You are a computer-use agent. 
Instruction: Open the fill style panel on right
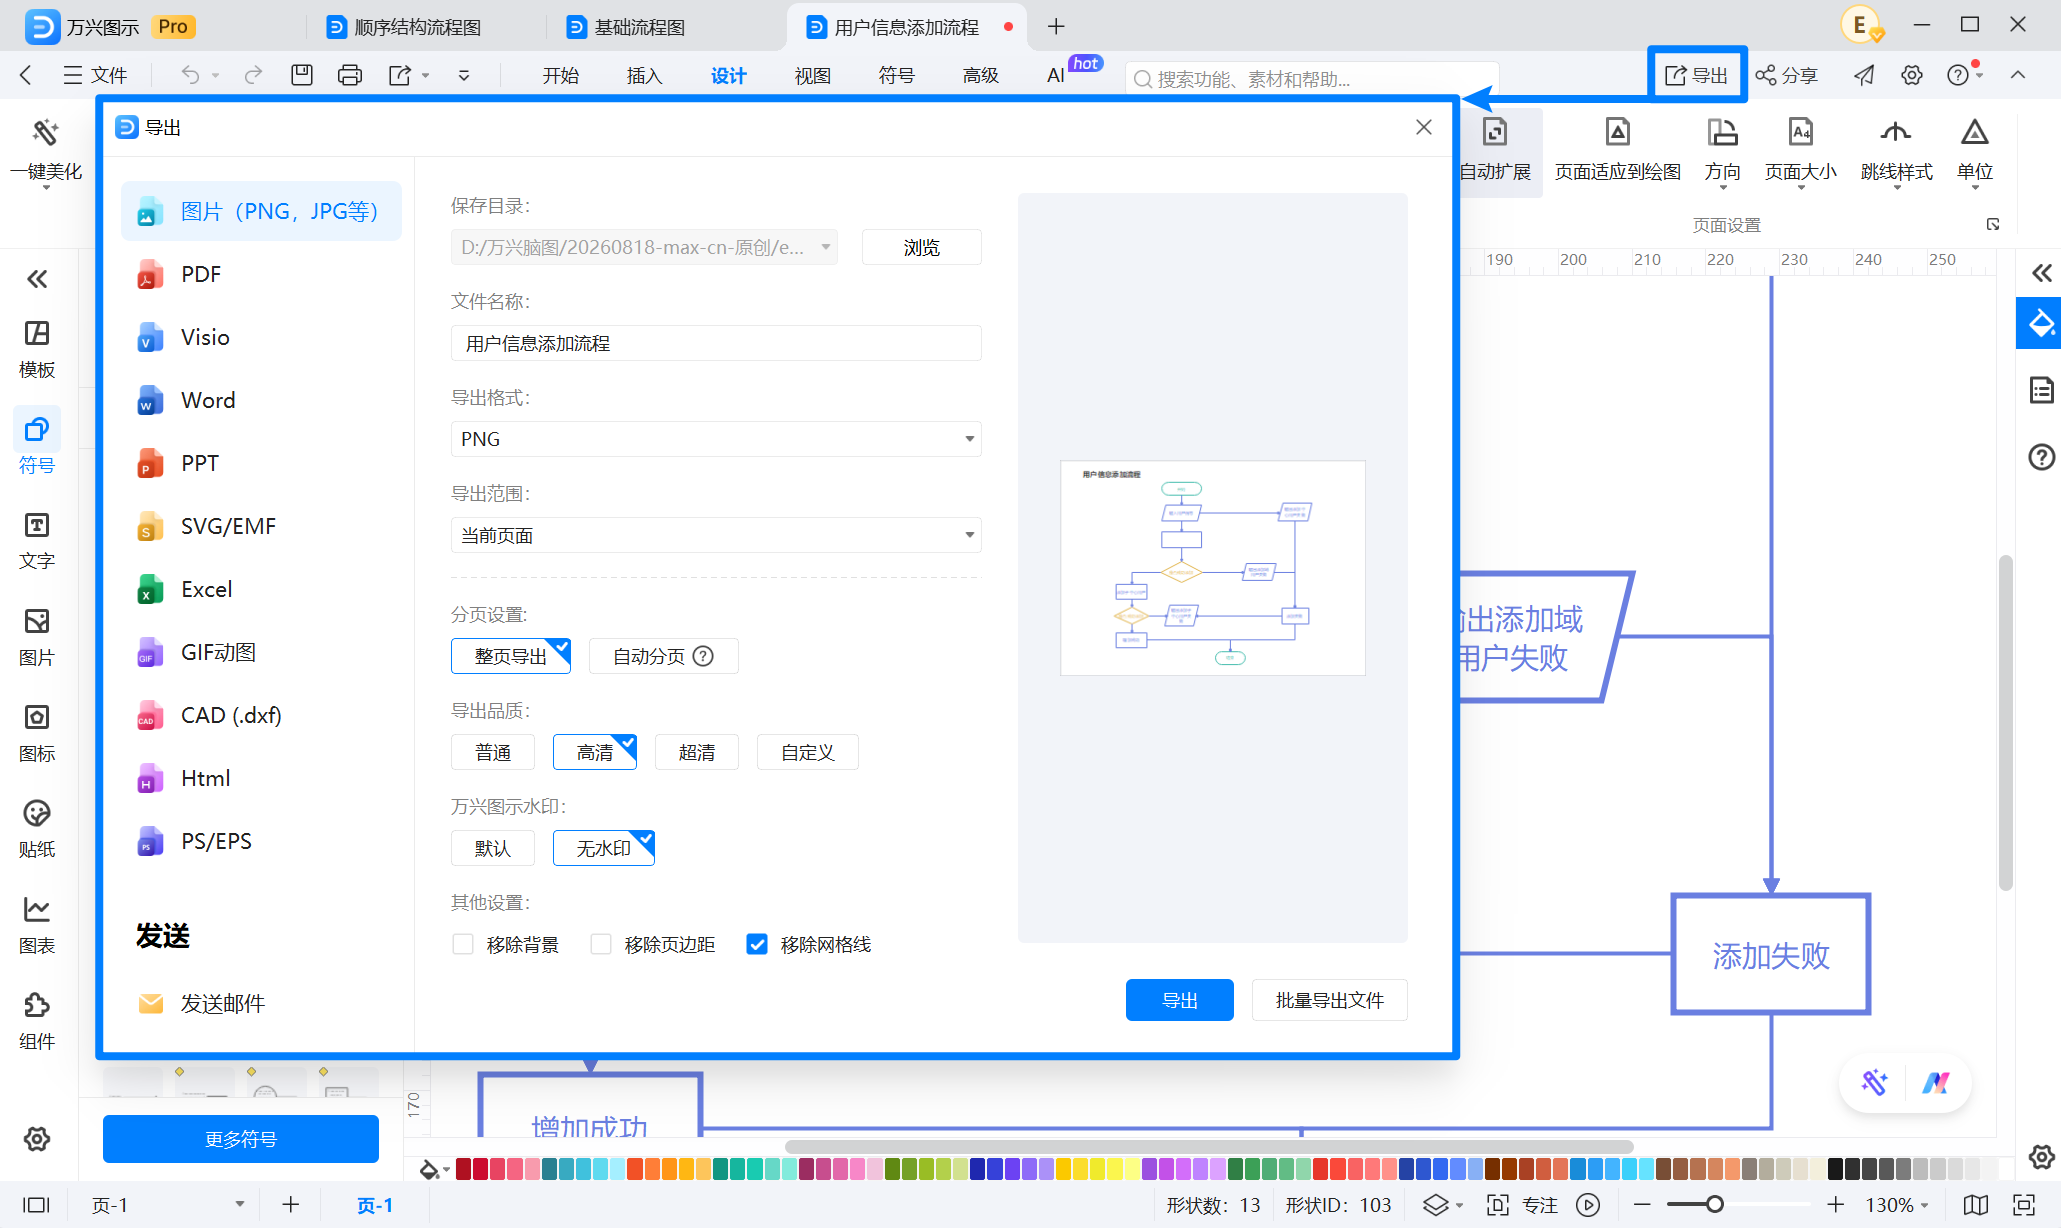coord(2040,323)
